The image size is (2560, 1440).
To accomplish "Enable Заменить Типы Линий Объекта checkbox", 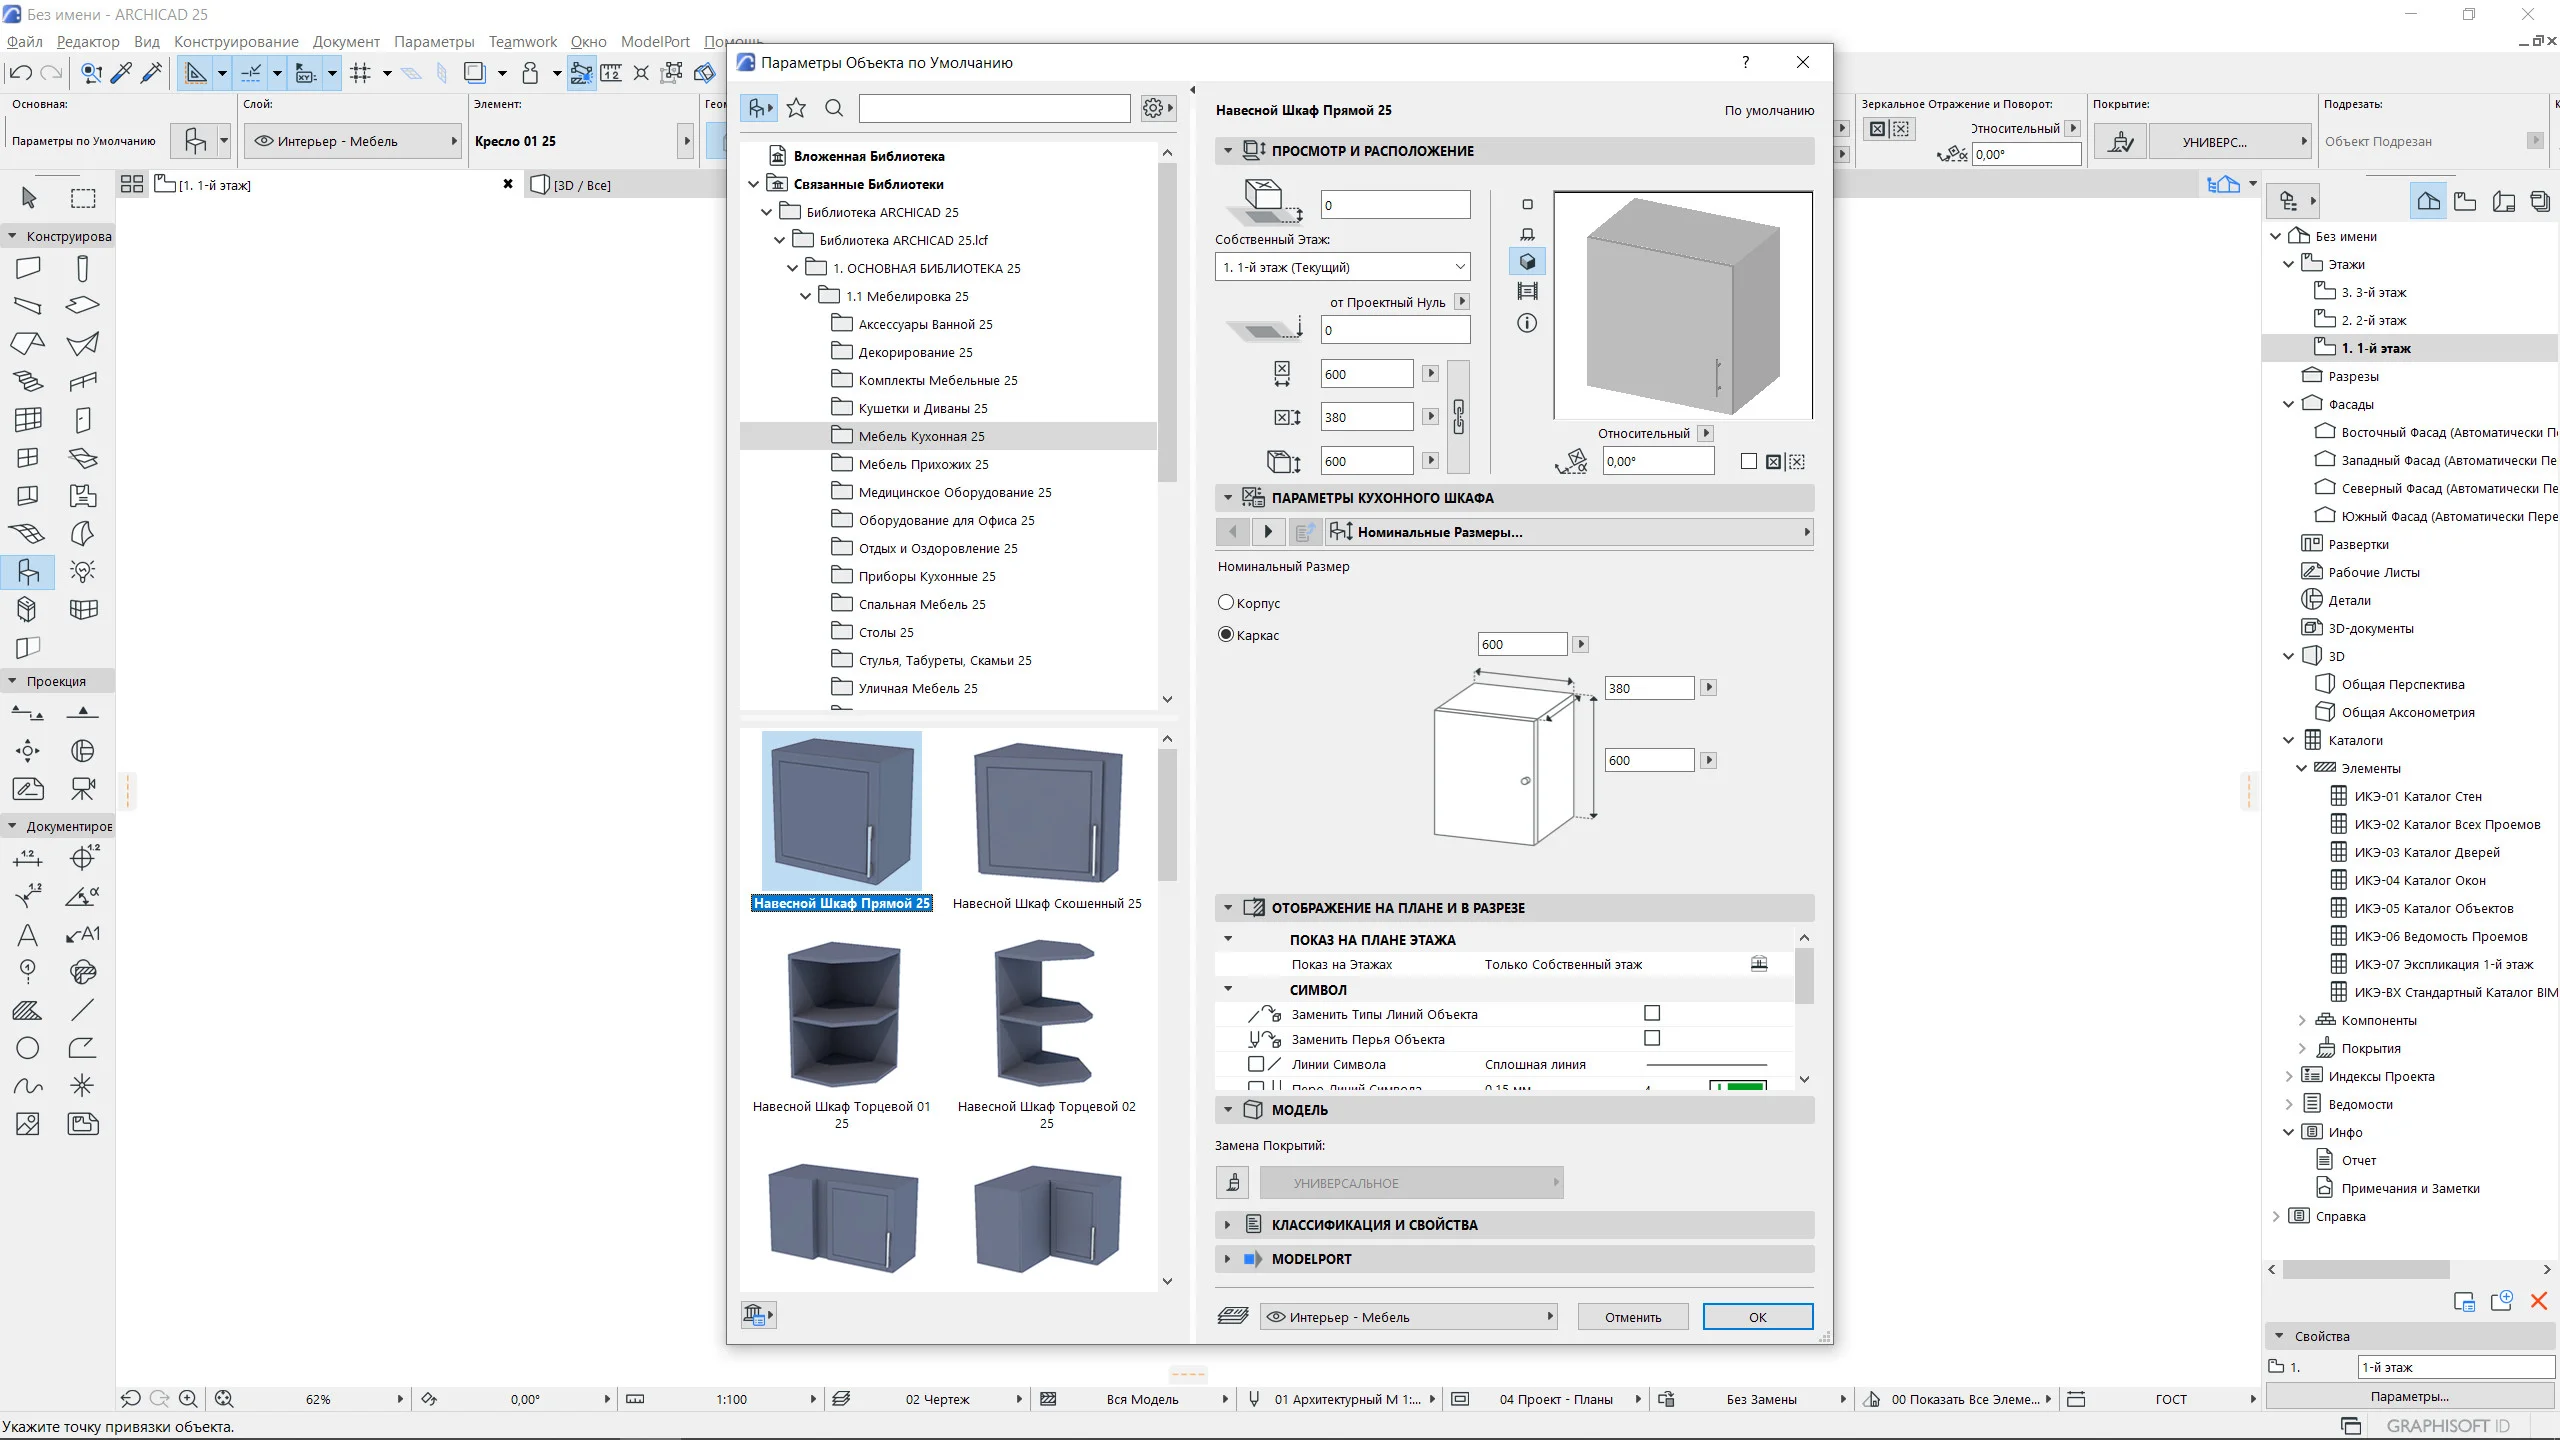I will pyautogui.click(x=1652, y=1013).
